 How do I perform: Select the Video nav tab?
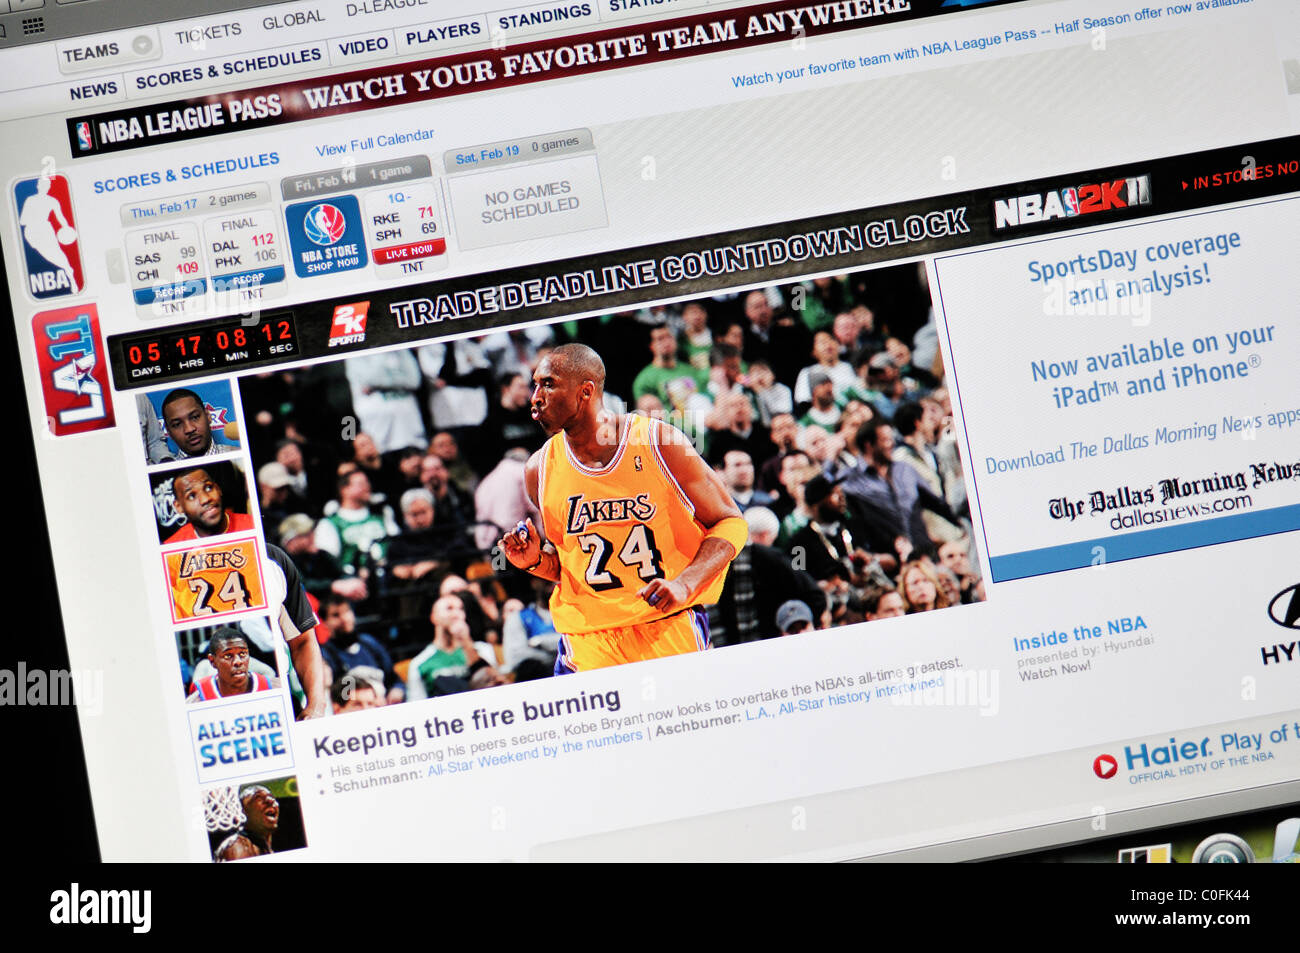click(x=363, y=46)
